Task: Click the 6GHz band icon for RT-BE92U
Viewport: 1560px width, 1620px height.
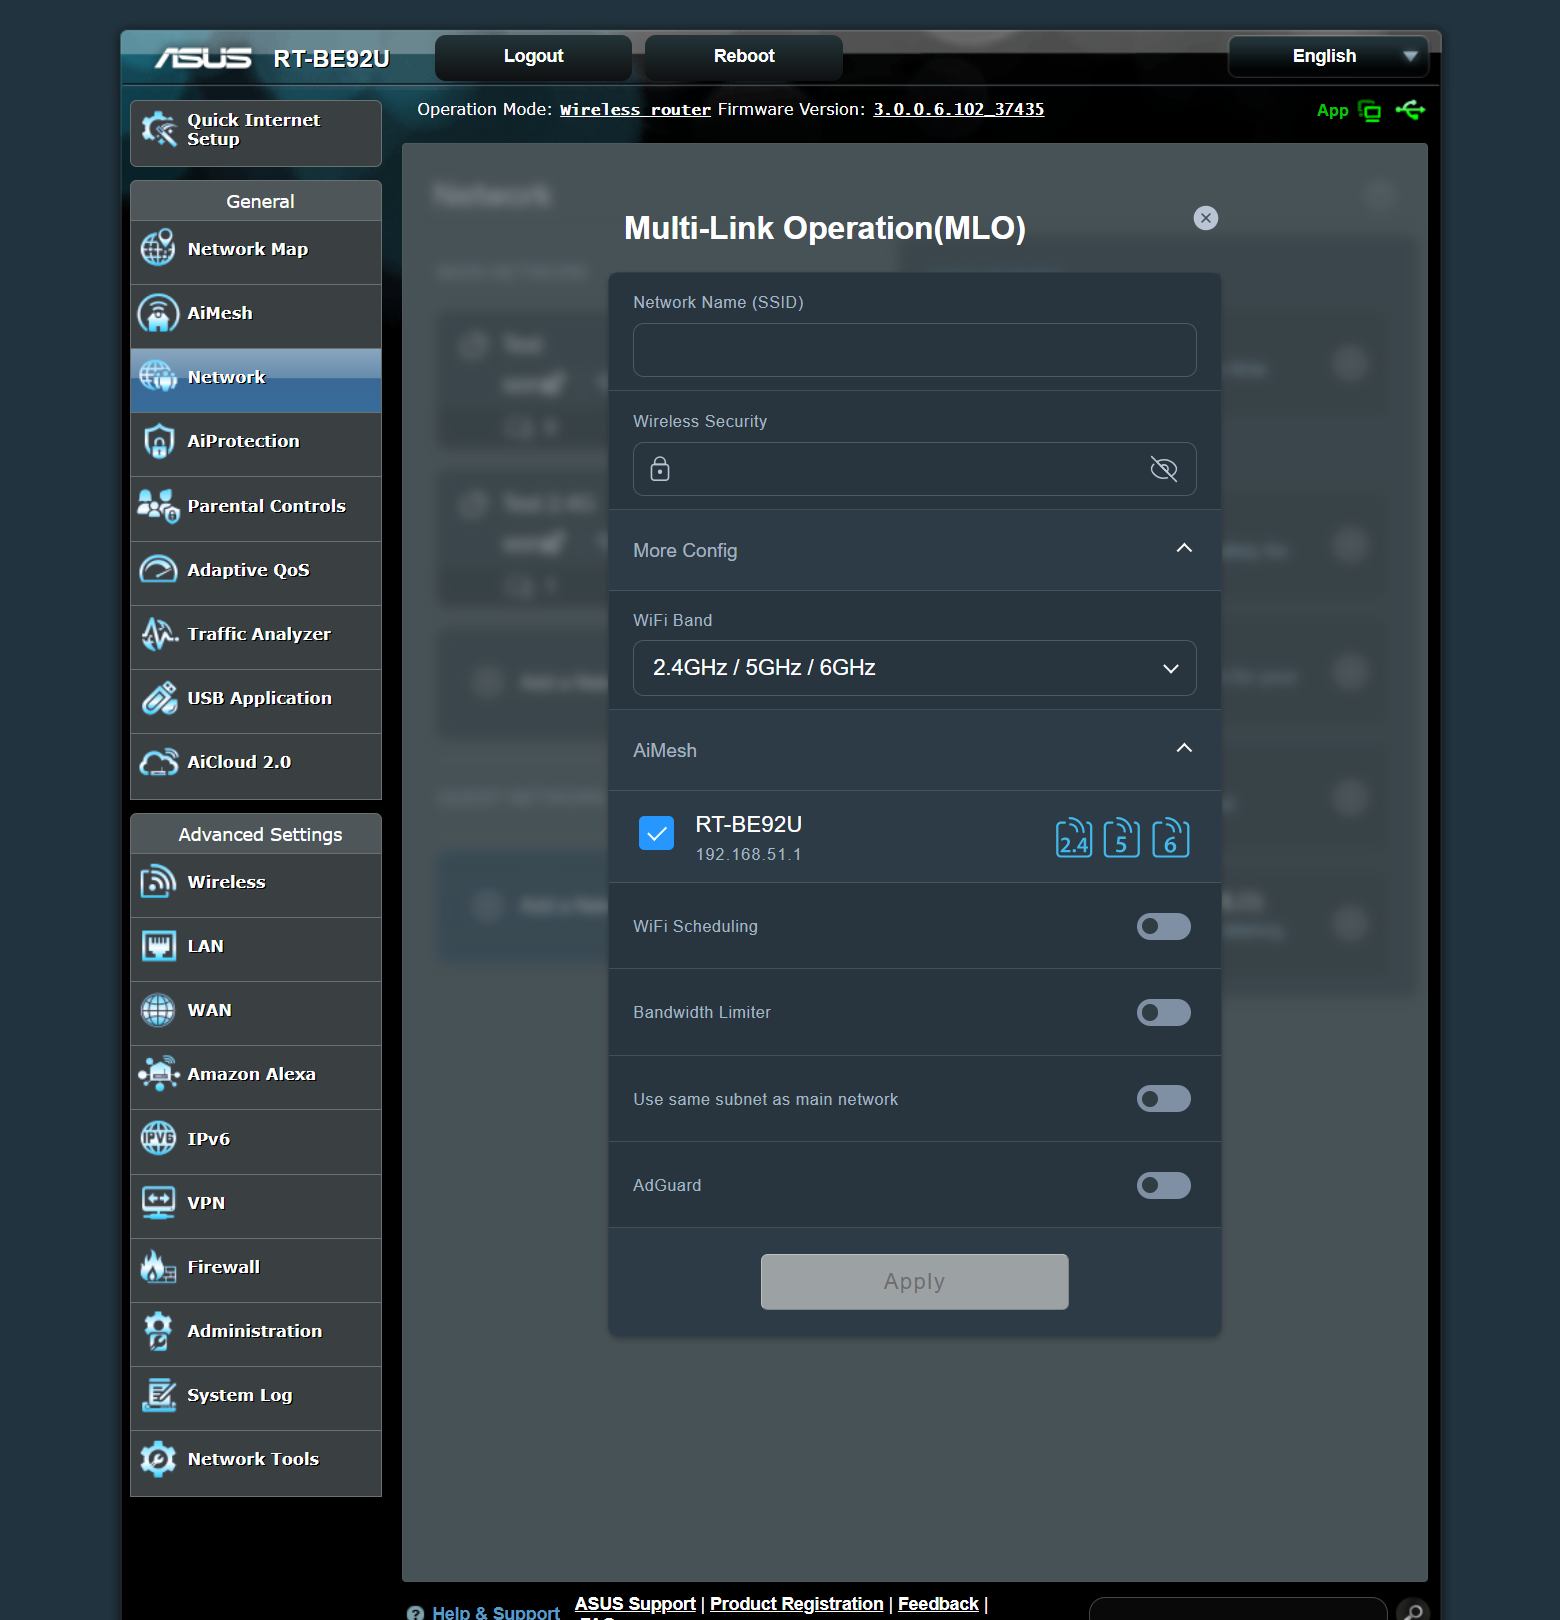Action: pyautogui.click(x=1170, y=838)
